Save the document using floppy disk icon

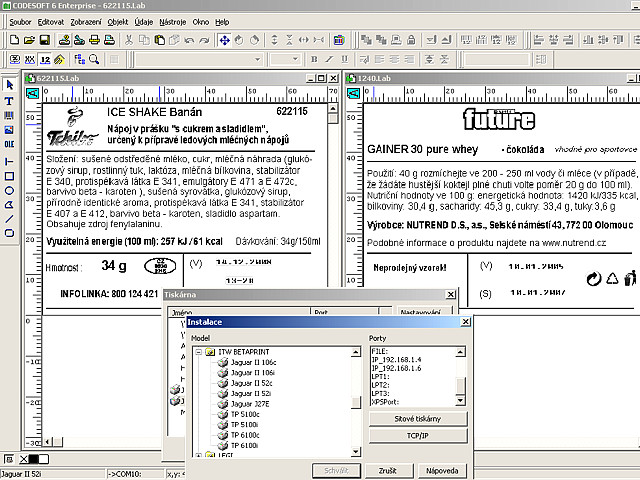[x=44, y=40]
